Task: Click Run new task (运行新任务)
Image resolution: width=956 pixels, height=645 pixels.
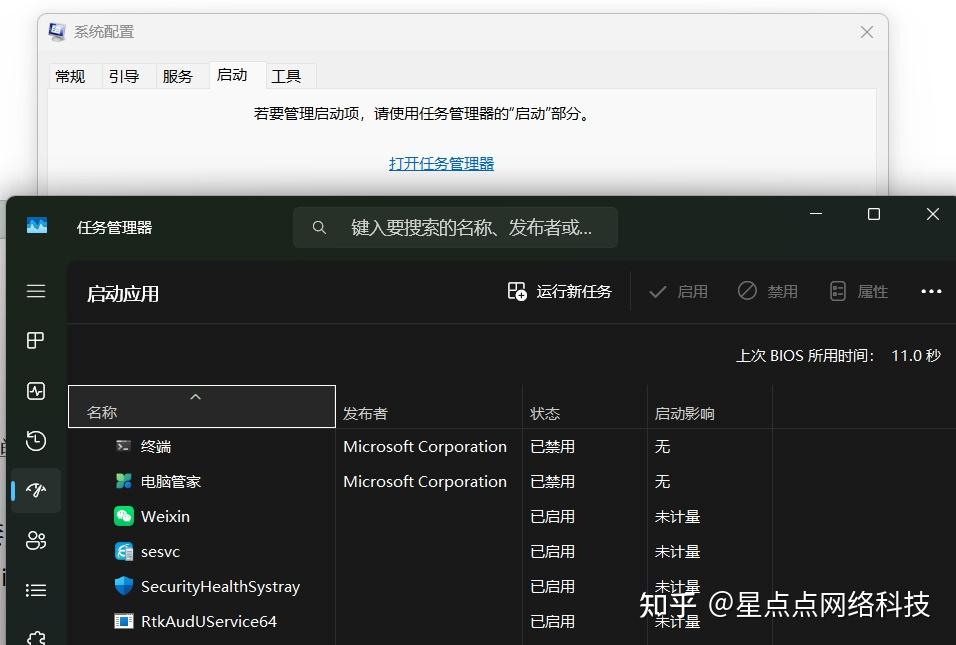Action: coord(559,291)
